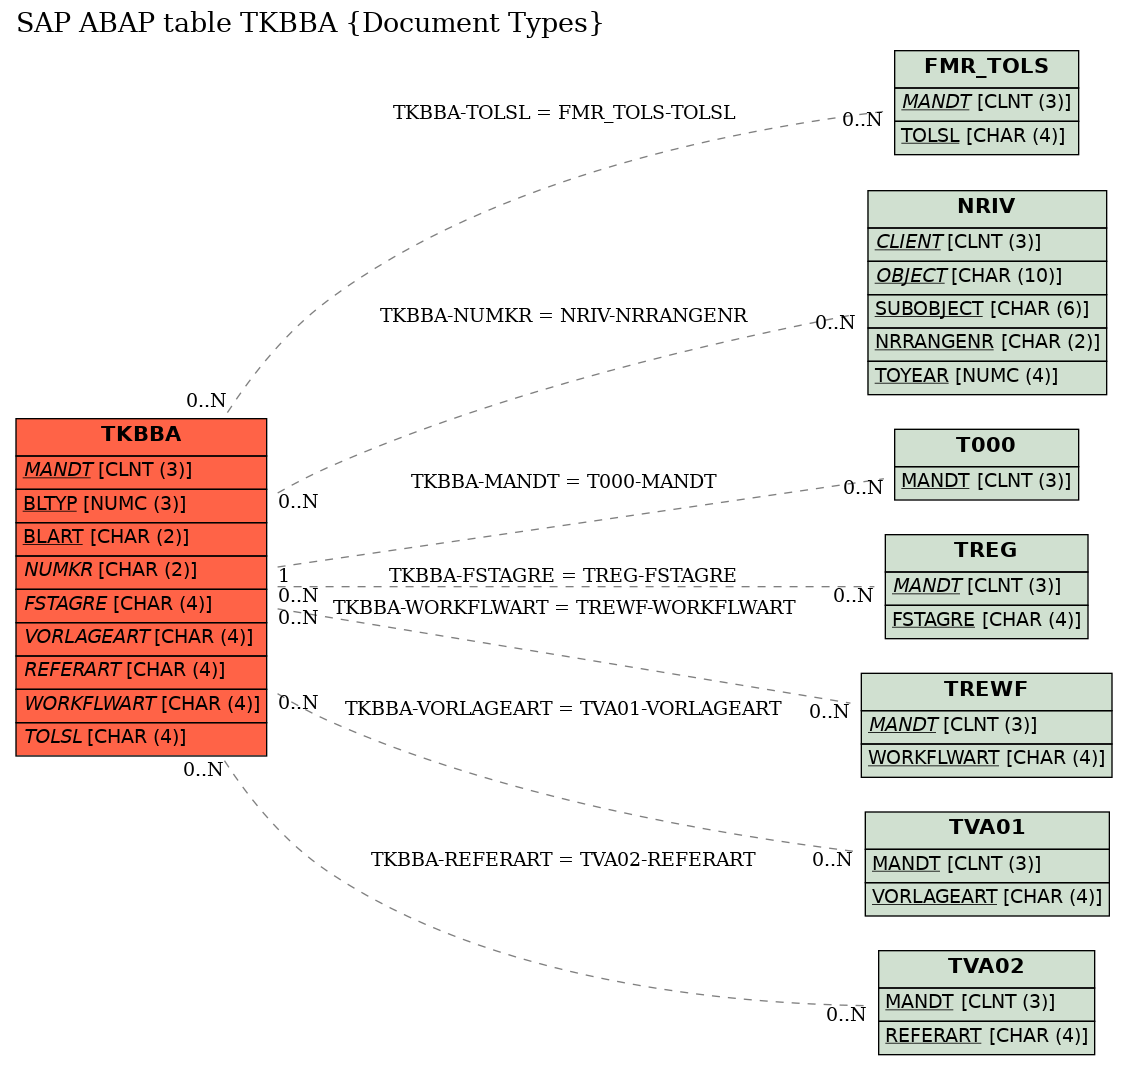
Task: Pick the SUBOBJECT [CHAR (6)] row
Action: pyautogui.click(x=987, y=311)
